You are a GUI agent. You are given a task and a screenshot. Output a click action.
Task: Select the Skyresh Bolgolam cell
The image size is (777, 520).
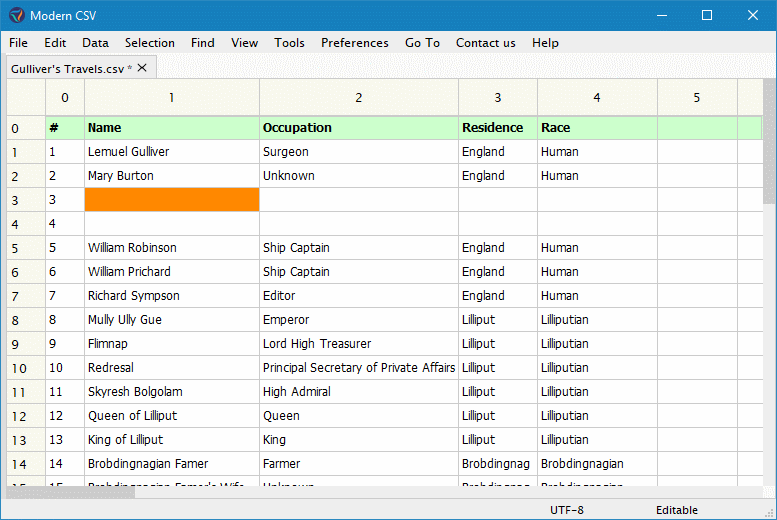(171, 392)
